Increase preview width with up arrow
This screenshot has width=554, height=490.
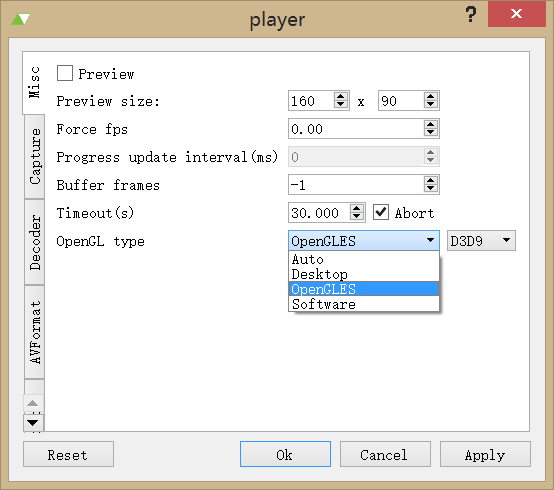tap(341, 96)
